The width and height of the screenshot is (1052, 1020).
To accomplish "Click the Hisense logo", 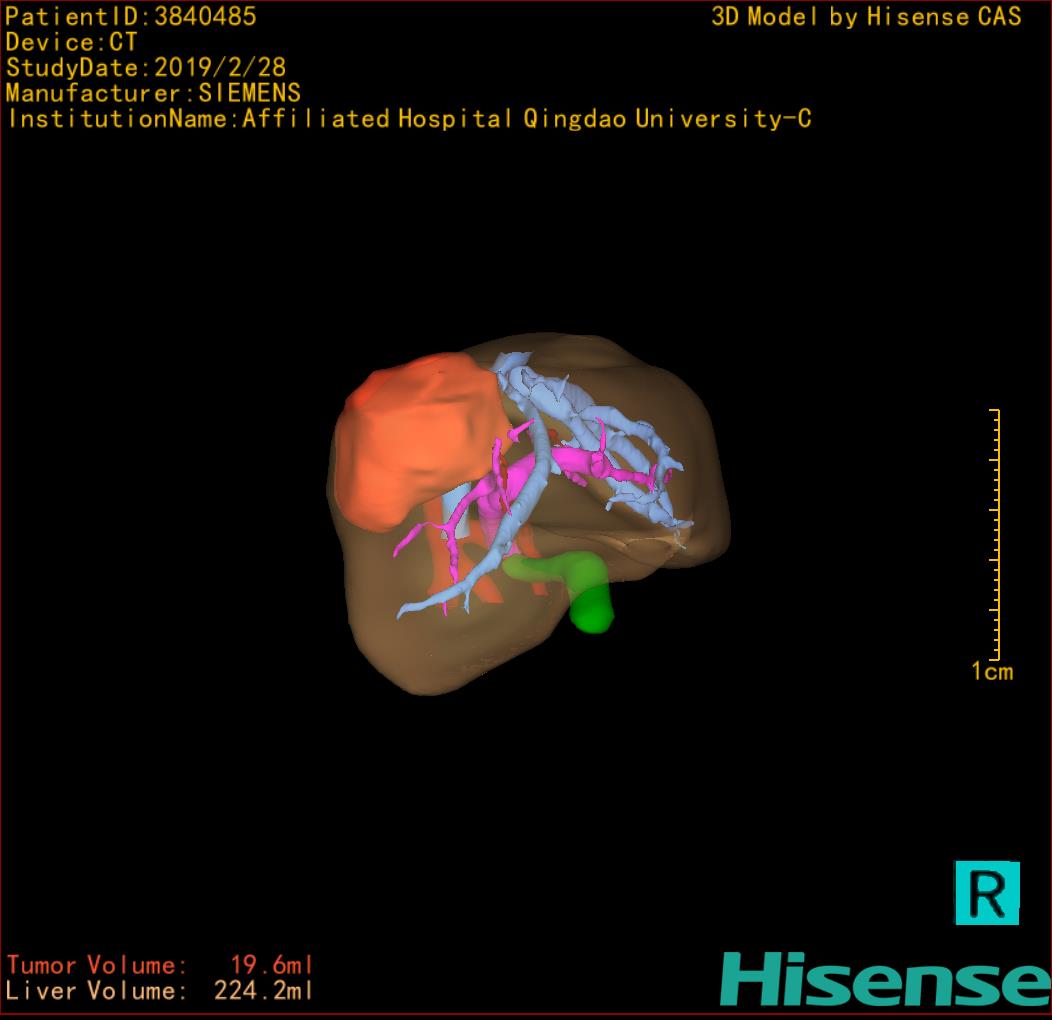I will 884,979.
